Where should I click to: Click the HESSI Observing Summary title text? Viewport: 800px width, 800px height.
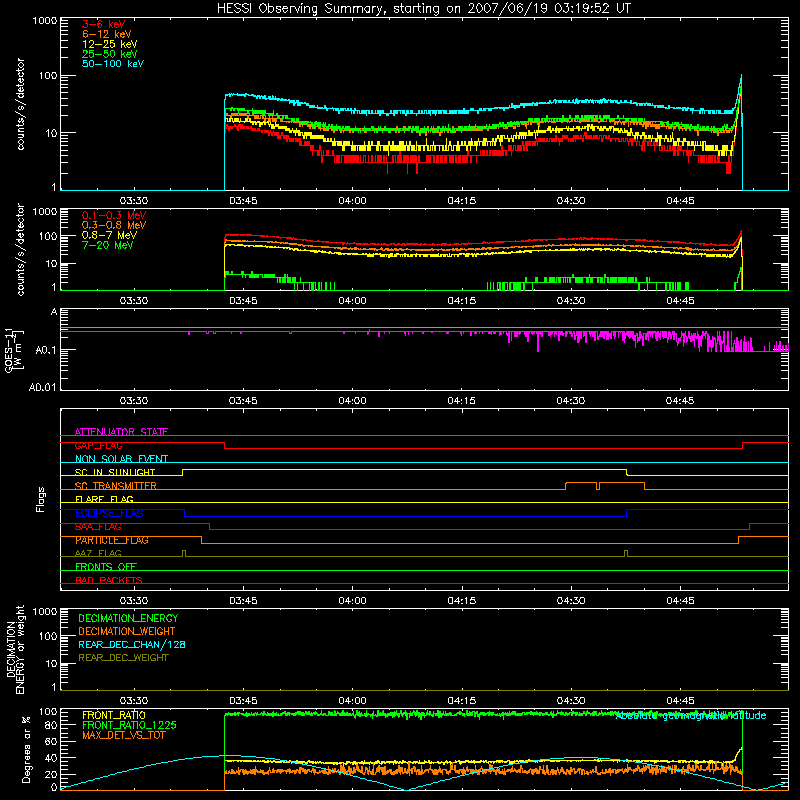point(423,9)
